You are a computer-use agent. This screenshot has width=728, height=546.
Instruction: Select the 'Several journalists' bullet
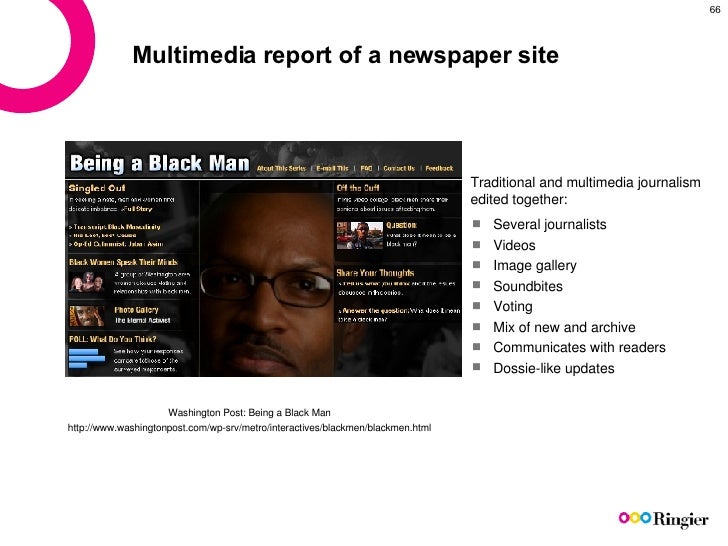(550, 224)
